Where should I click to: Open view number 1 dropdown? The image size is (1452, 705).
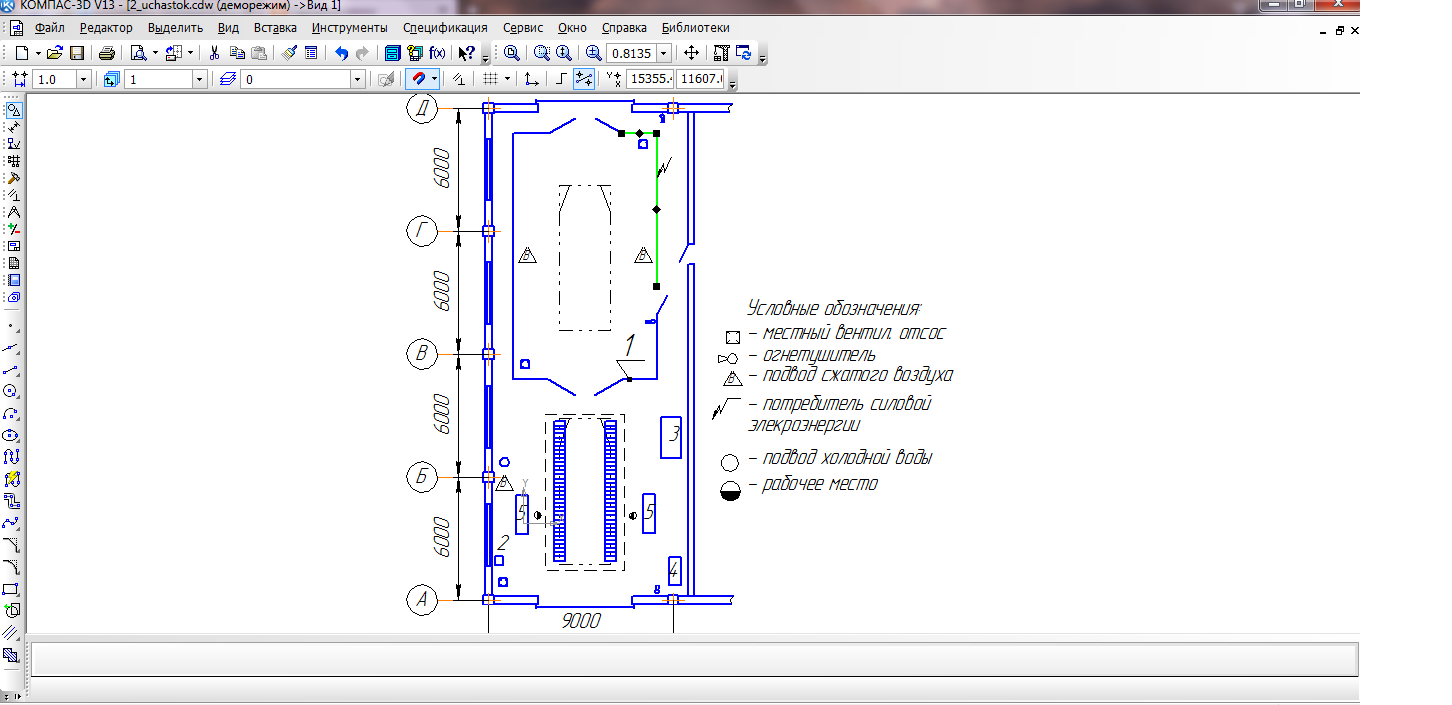(199, 78)
